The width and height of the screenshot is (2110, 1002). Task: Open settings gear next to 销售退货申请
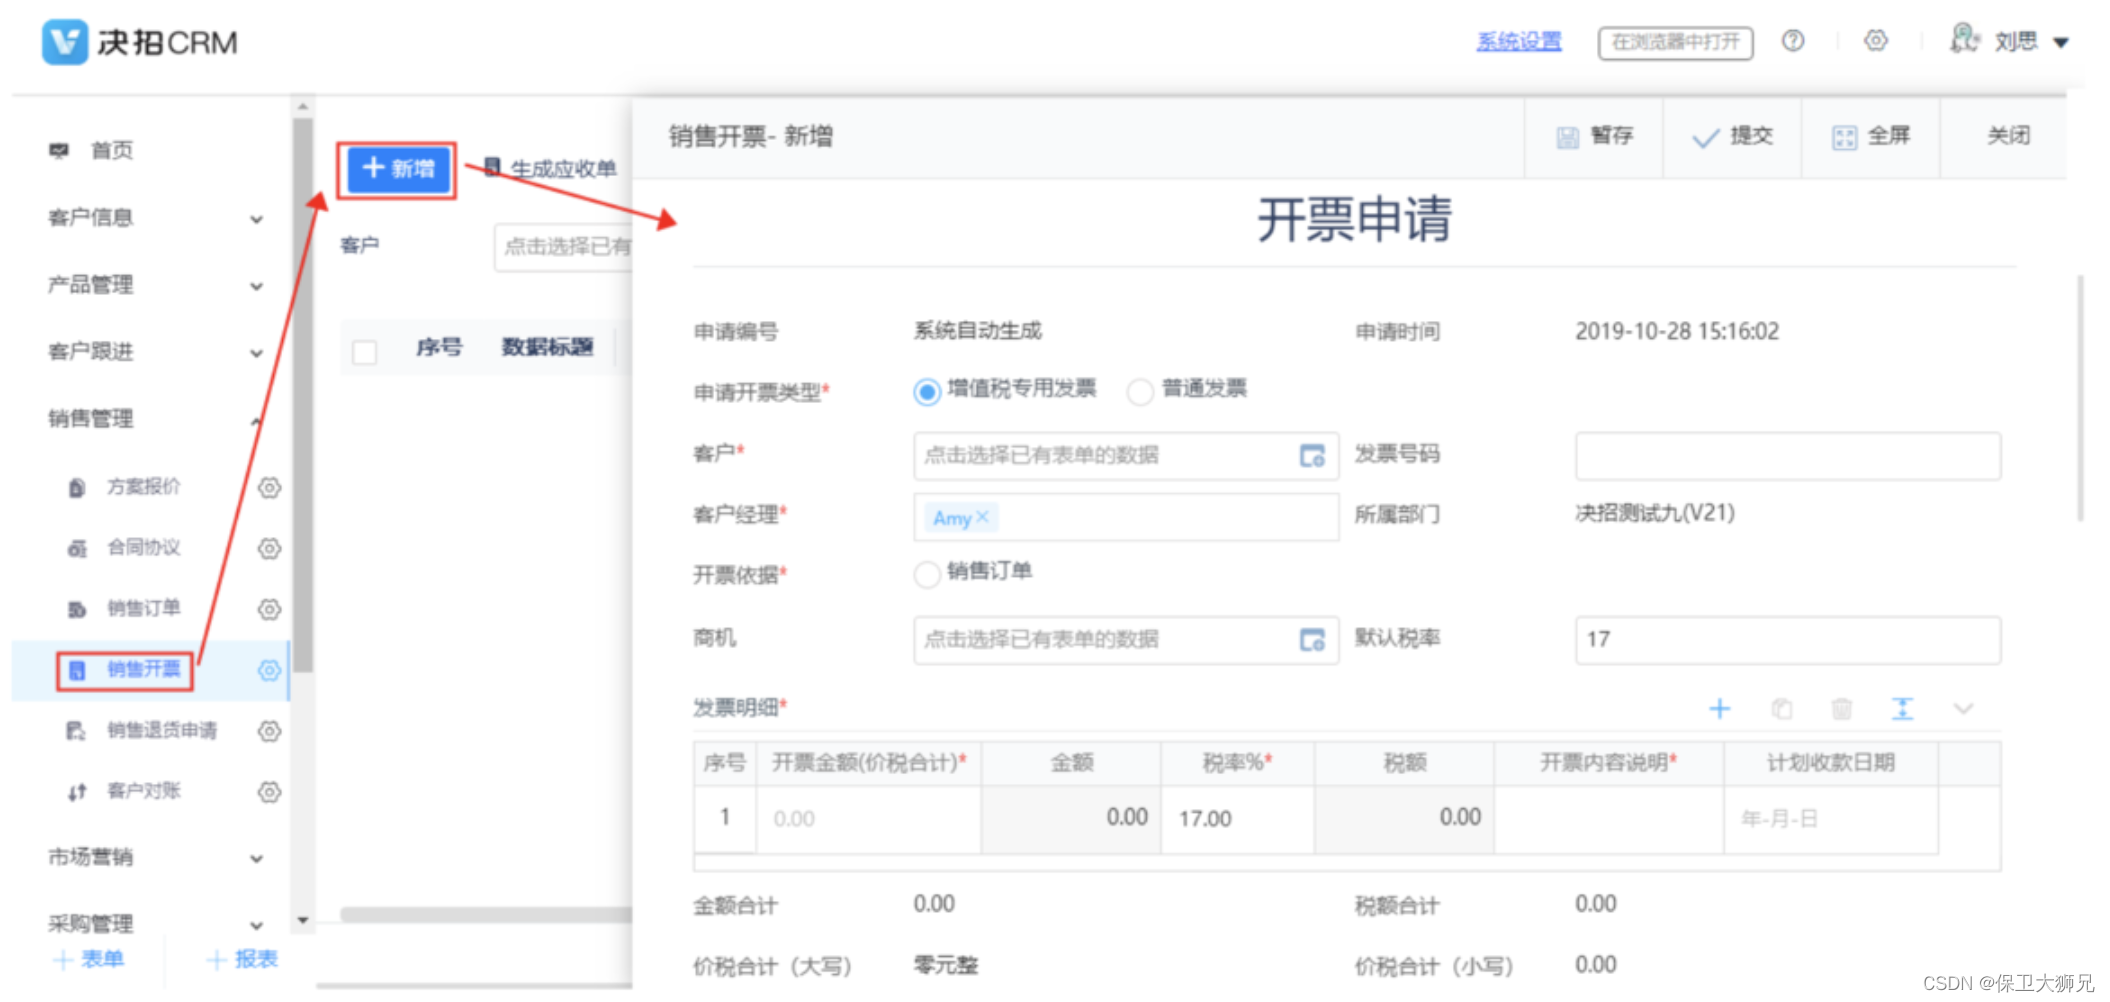(x=269, y=732)
